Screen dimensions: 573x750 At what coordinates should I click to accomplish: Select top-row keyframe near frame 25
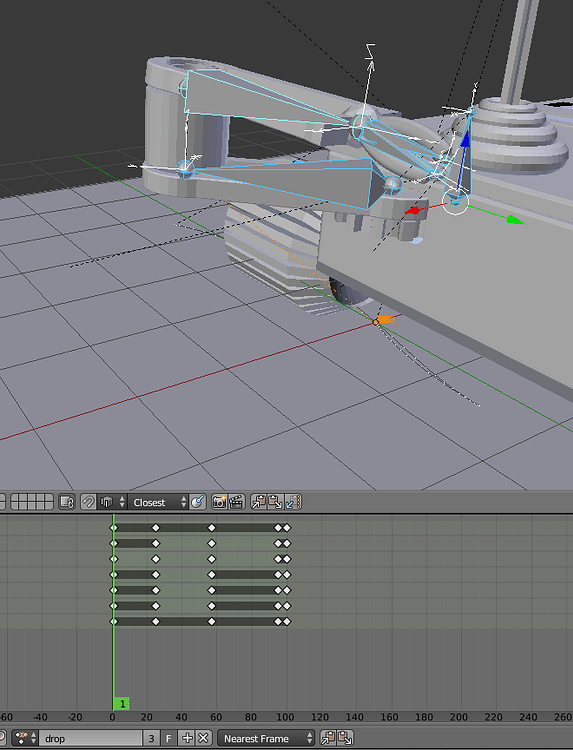click(155, 528)
